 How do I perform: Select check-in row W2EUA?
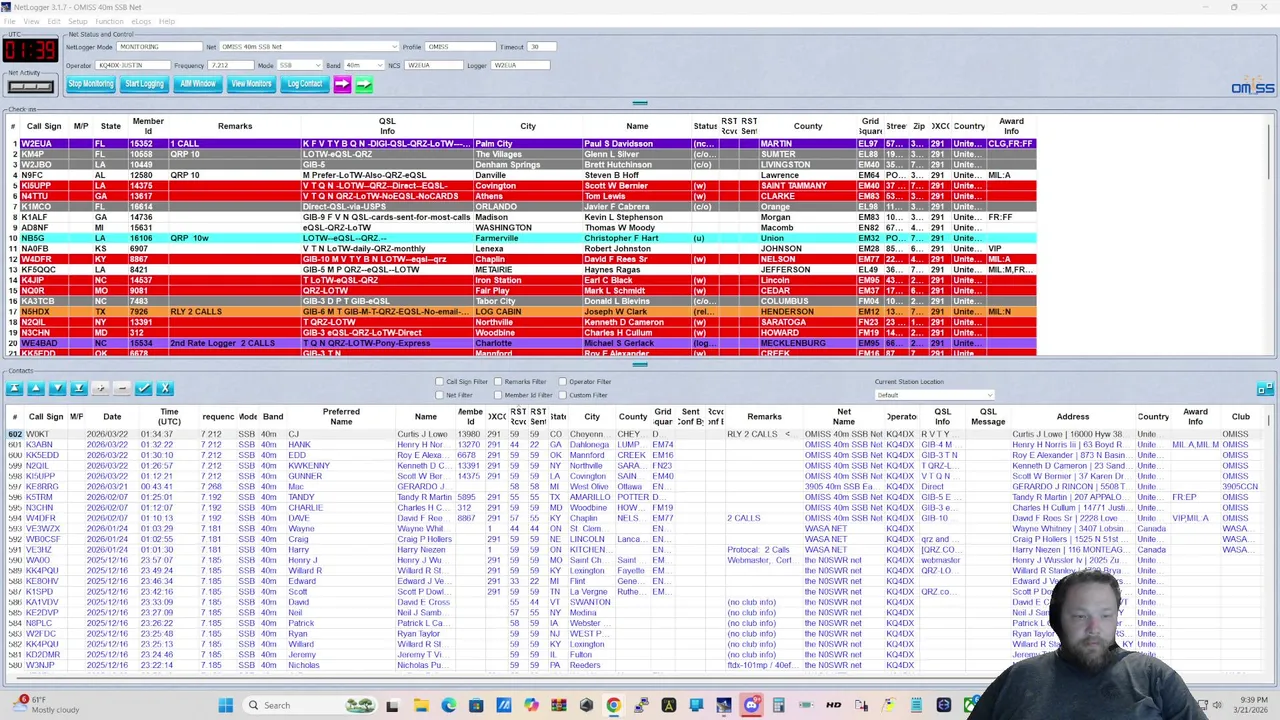(520, 144)
